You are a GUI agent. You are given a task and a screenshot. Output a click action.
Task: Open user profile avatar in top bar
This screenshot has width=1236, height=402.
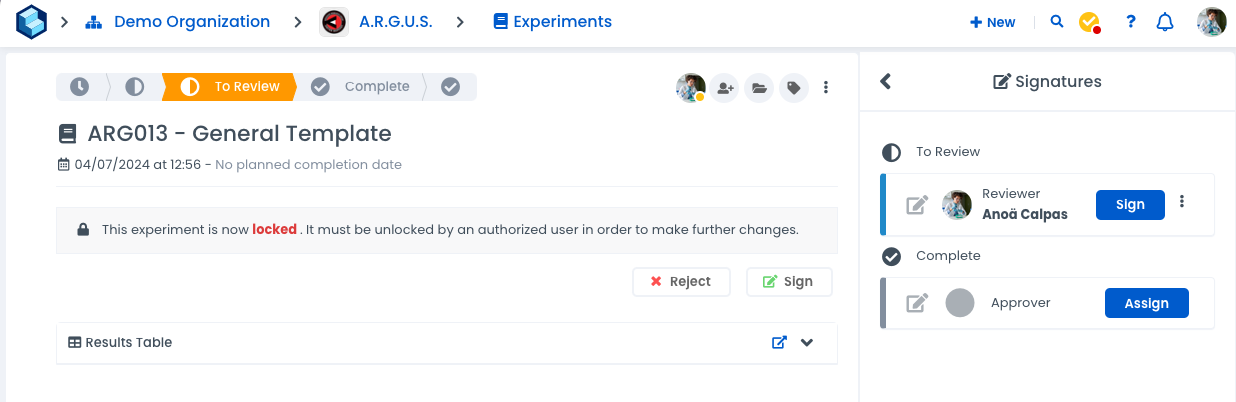click(x=1211, y=22)
